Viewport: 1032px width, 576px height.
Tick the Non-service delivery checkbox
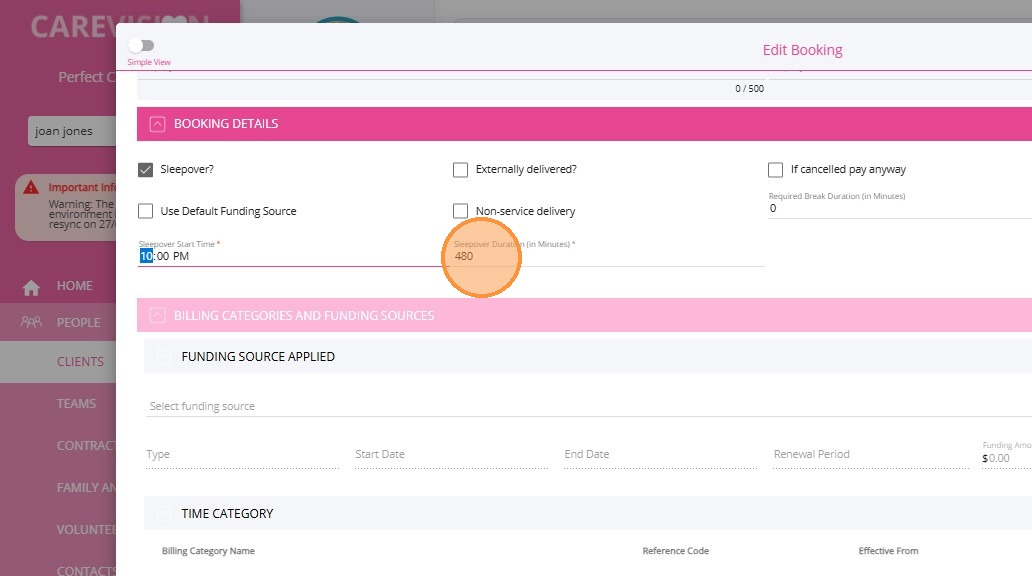[x=460, y=211]
